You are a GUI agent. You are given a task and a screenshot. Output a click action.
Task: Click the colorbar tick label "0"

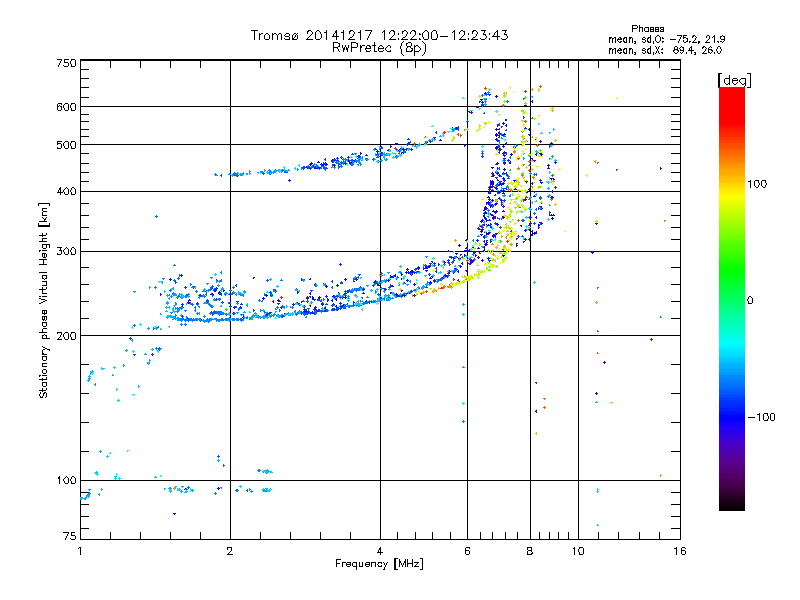click(750, 301)
